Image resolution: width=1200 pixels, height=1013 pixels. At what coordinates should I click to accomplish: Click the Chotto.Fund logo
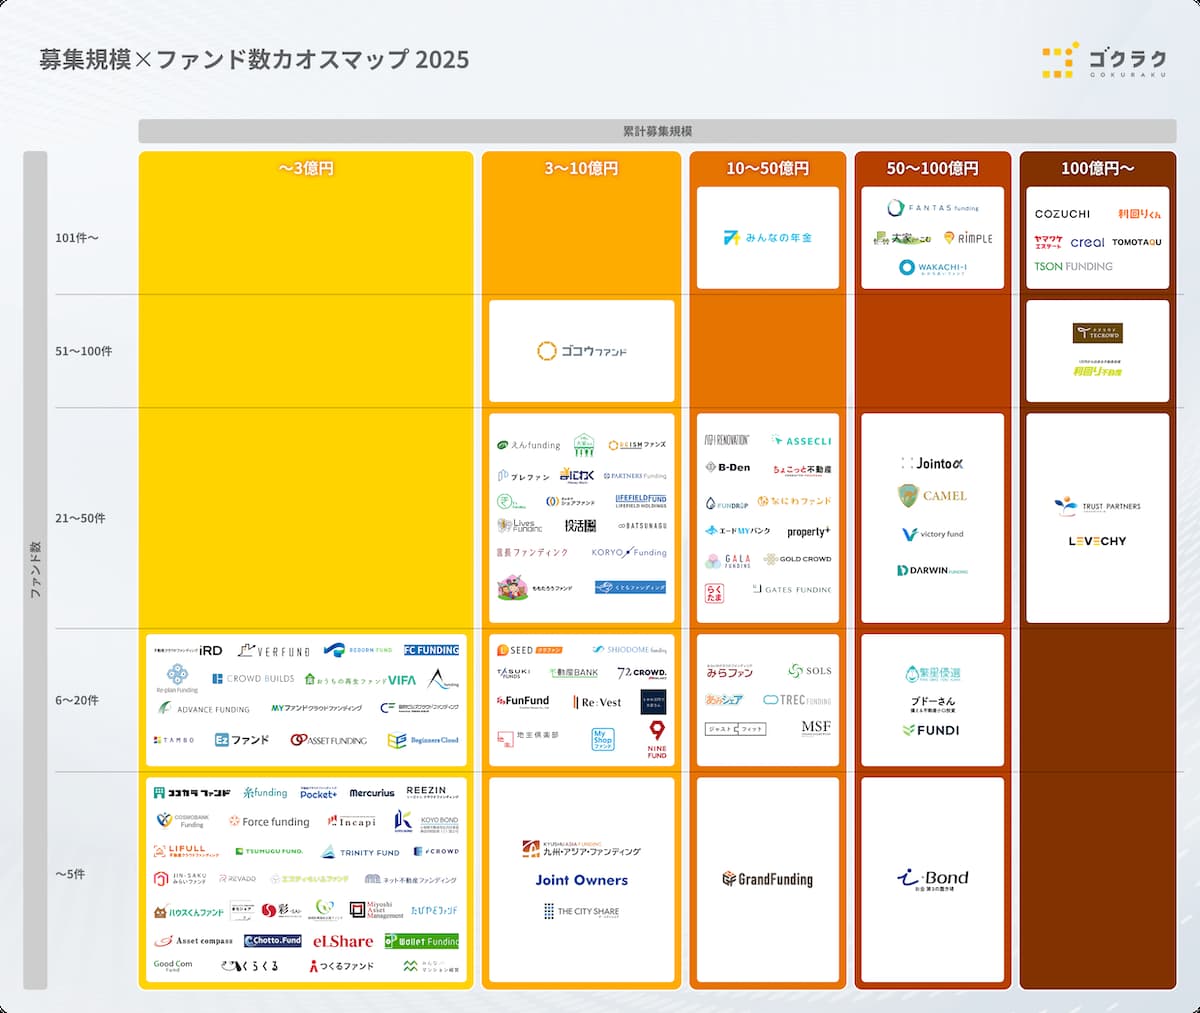pos(273,941)
